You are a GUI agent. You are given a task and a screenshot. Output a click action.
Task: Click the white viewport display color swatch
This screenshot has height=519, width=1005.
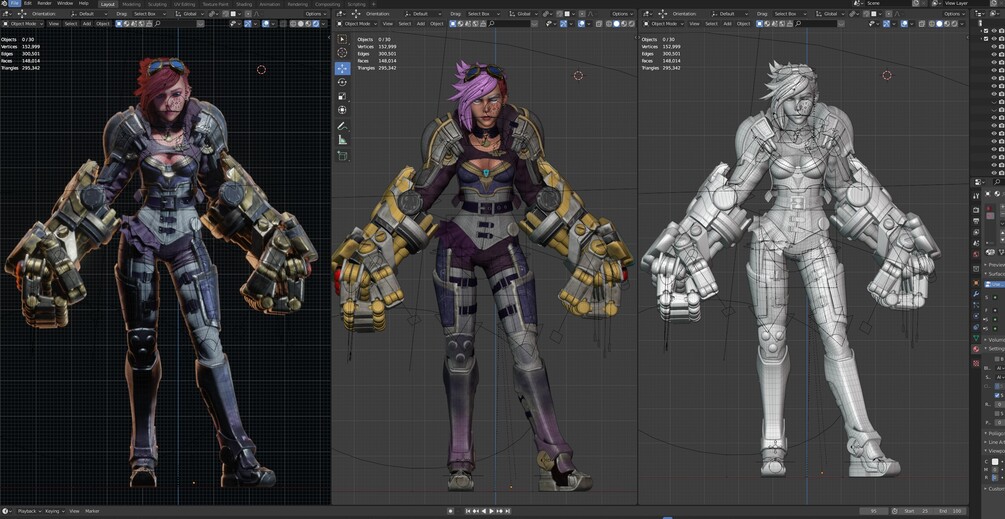(x=995, y=462)
